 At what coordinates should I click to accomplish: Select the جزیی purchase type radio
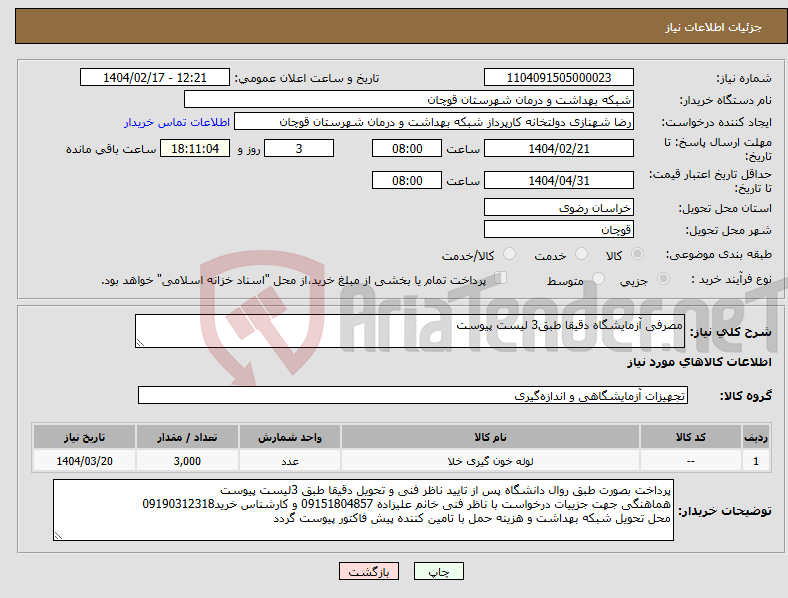663,278
